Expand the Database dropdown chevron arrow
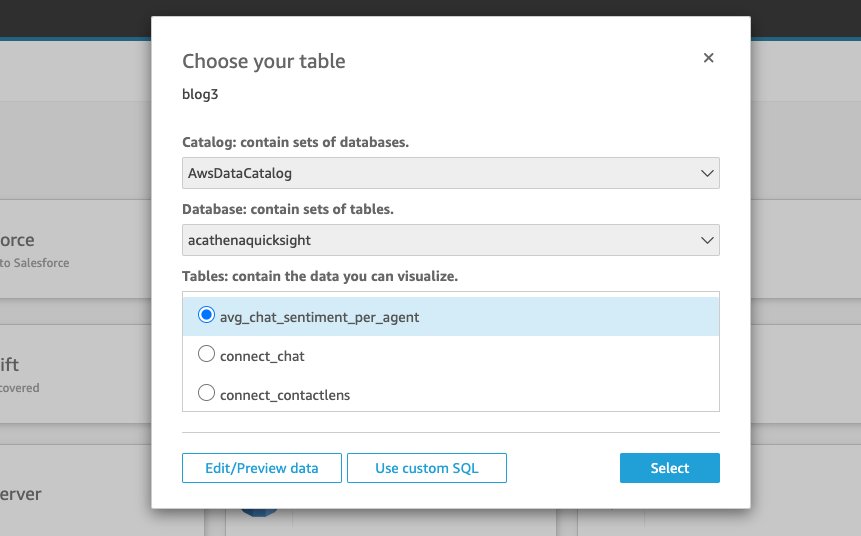Screen dimensions: 861x536 point(708,240)
